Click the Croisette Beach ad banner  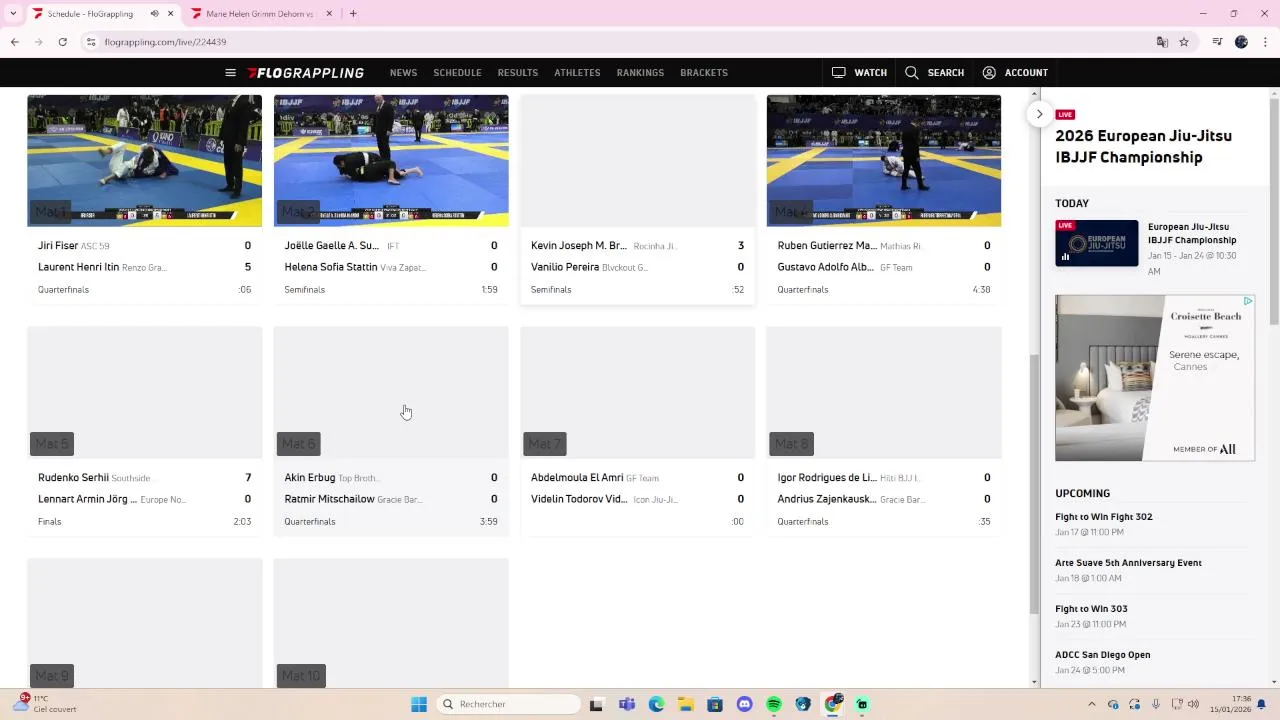(x=1154, y=378)
